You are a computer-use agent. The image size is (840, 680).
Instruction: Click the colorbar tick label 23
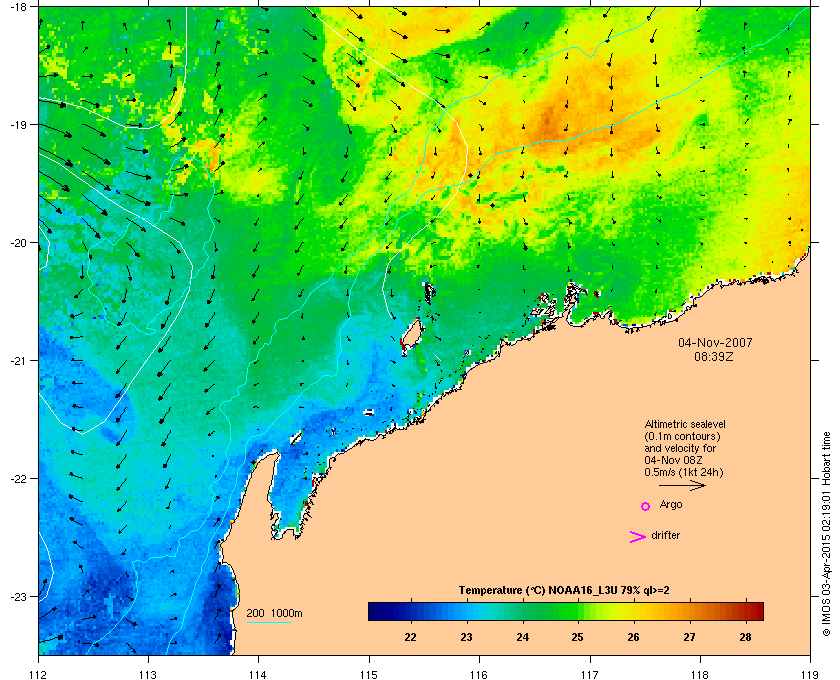(466, 637)
